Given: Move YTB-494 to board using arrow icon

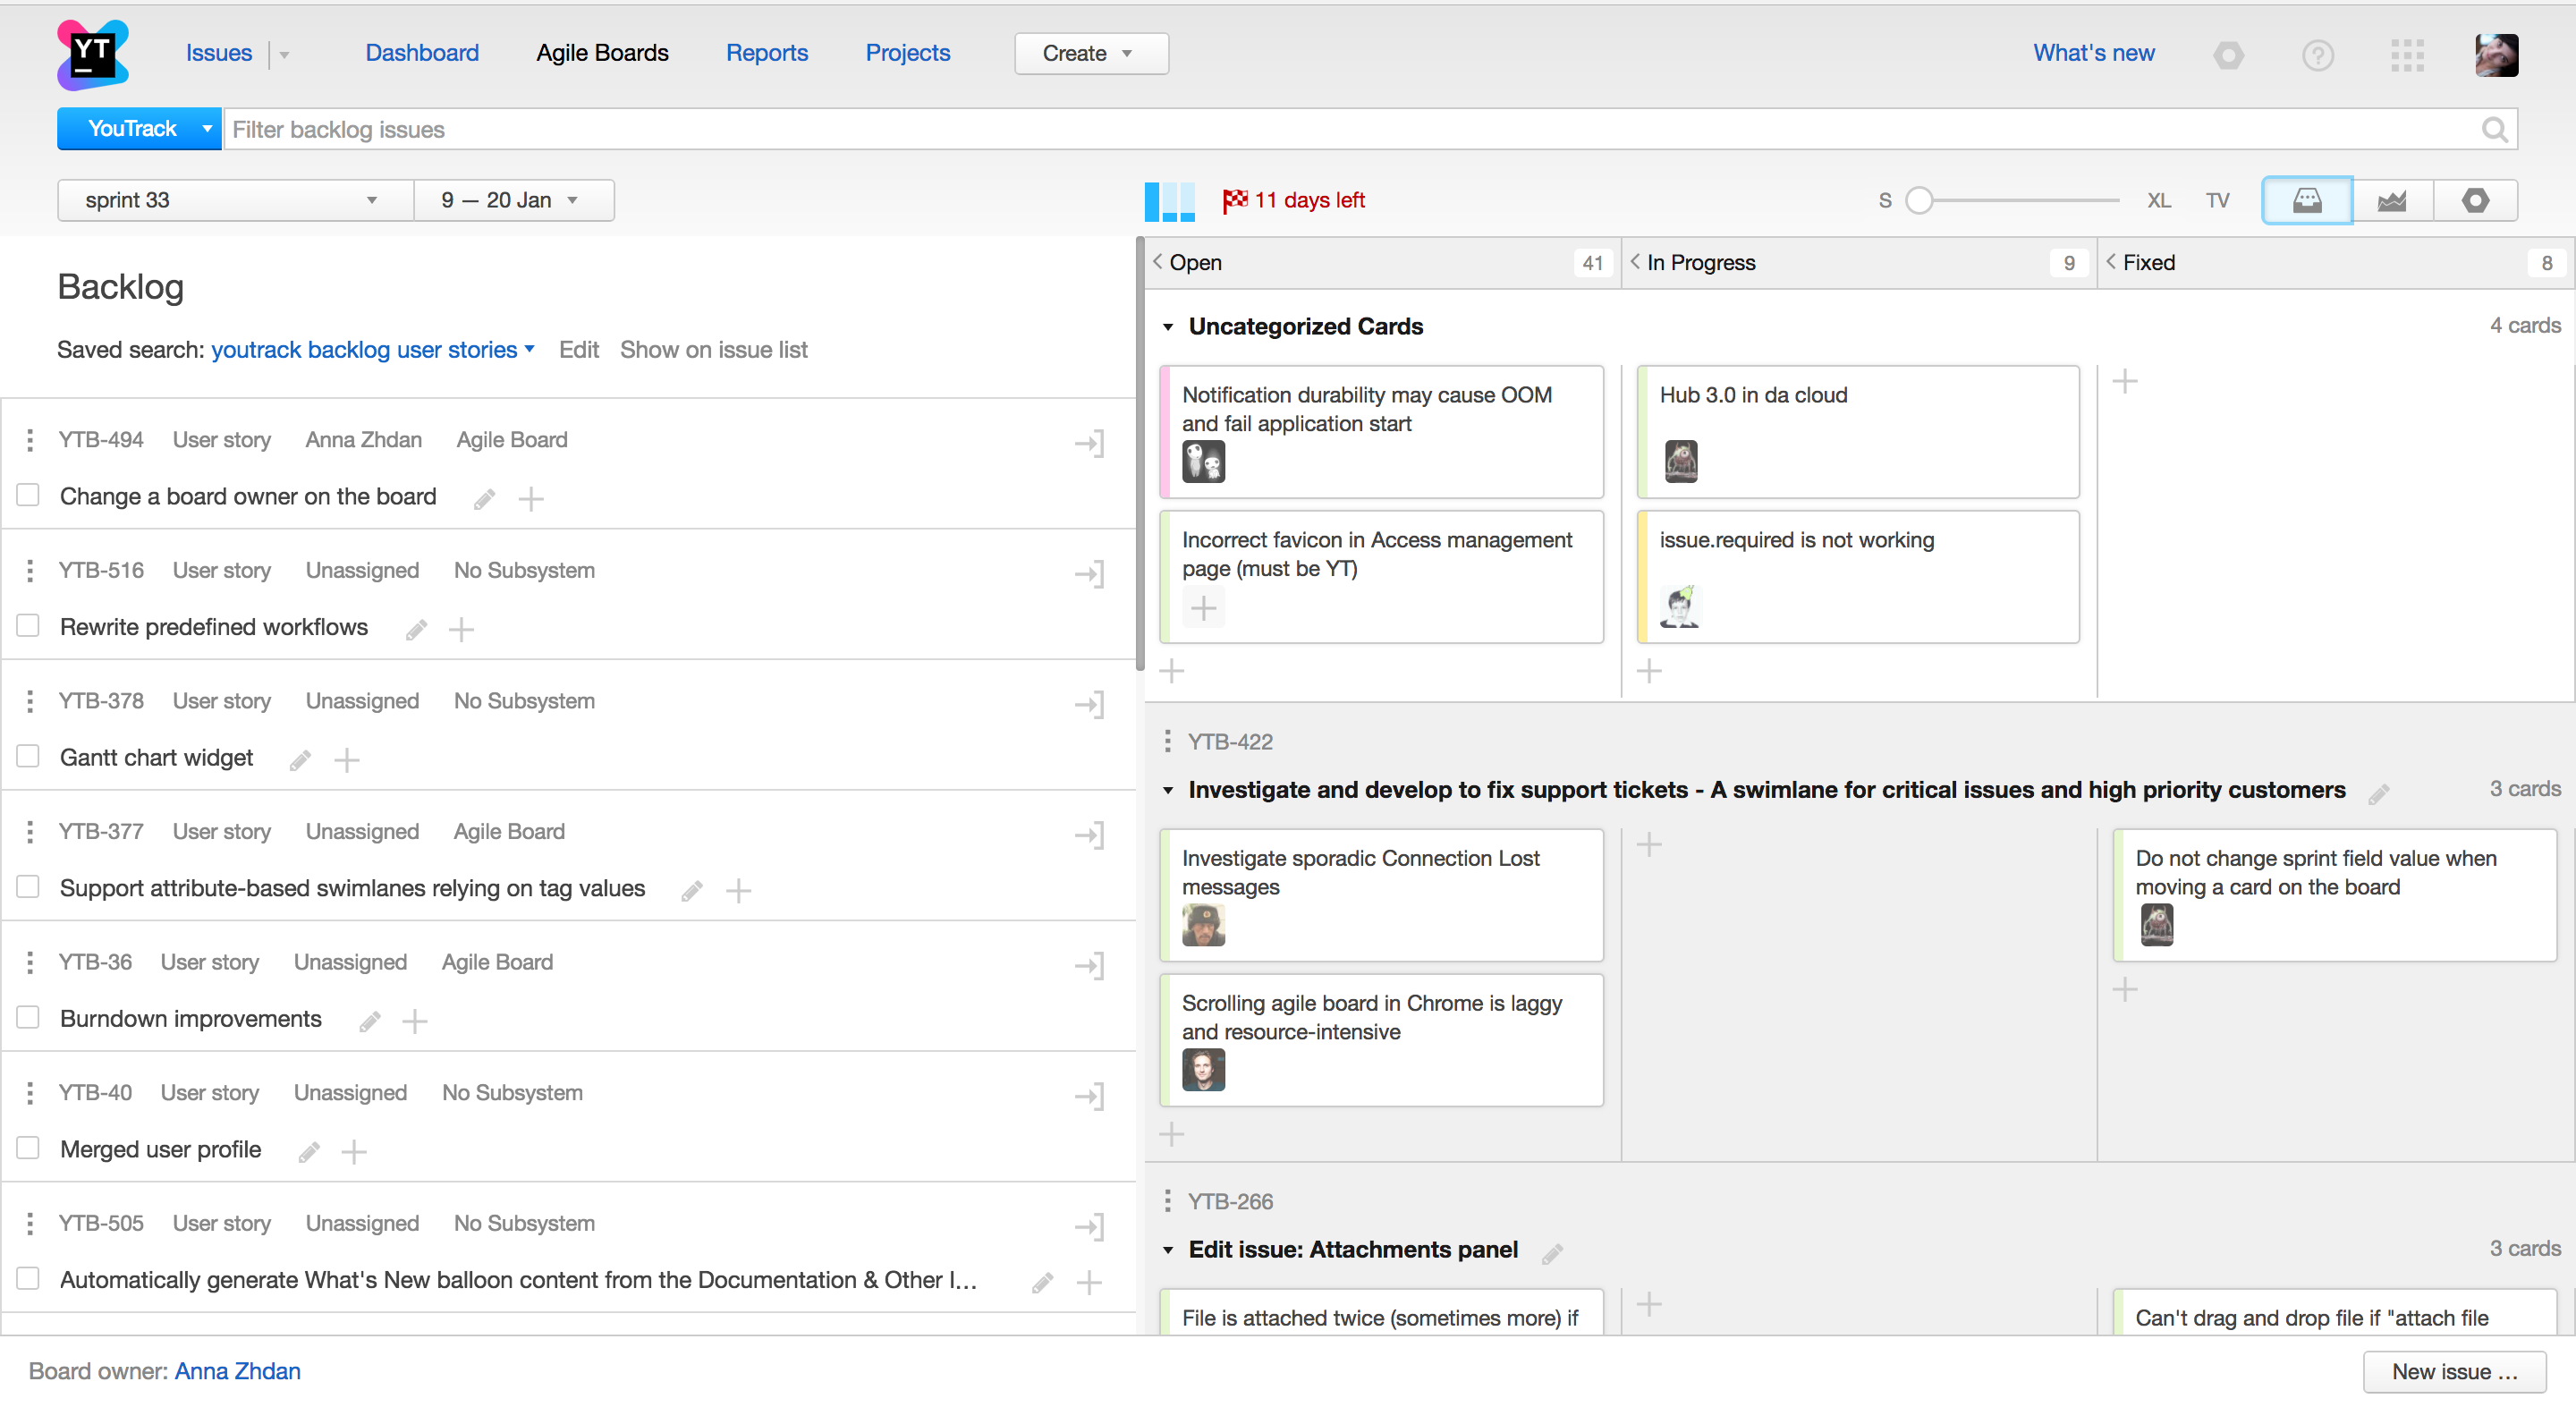Looking at the screenshot, I should (x=1089, y=443).
